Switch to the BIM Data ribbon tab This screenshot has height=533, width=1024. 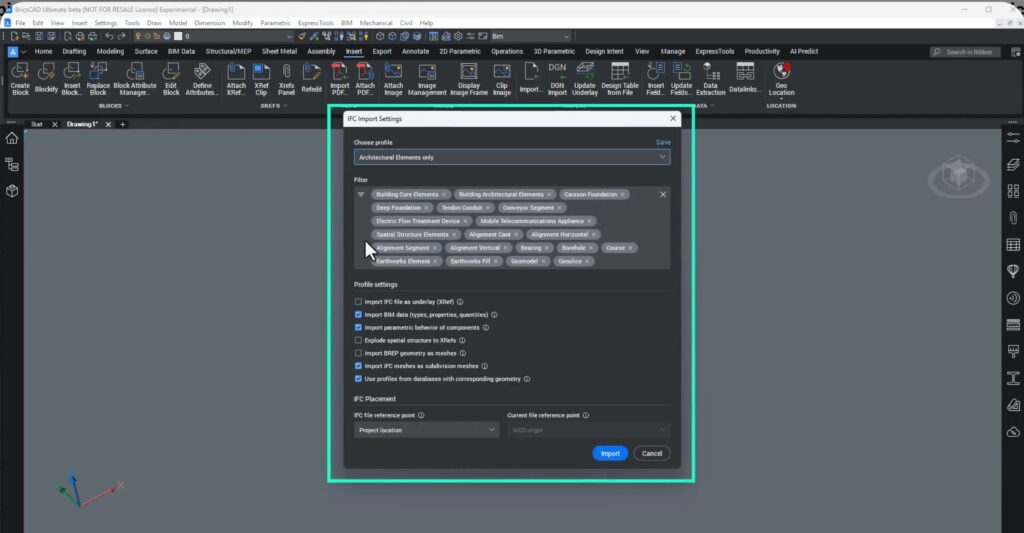(x=181, y=51)
